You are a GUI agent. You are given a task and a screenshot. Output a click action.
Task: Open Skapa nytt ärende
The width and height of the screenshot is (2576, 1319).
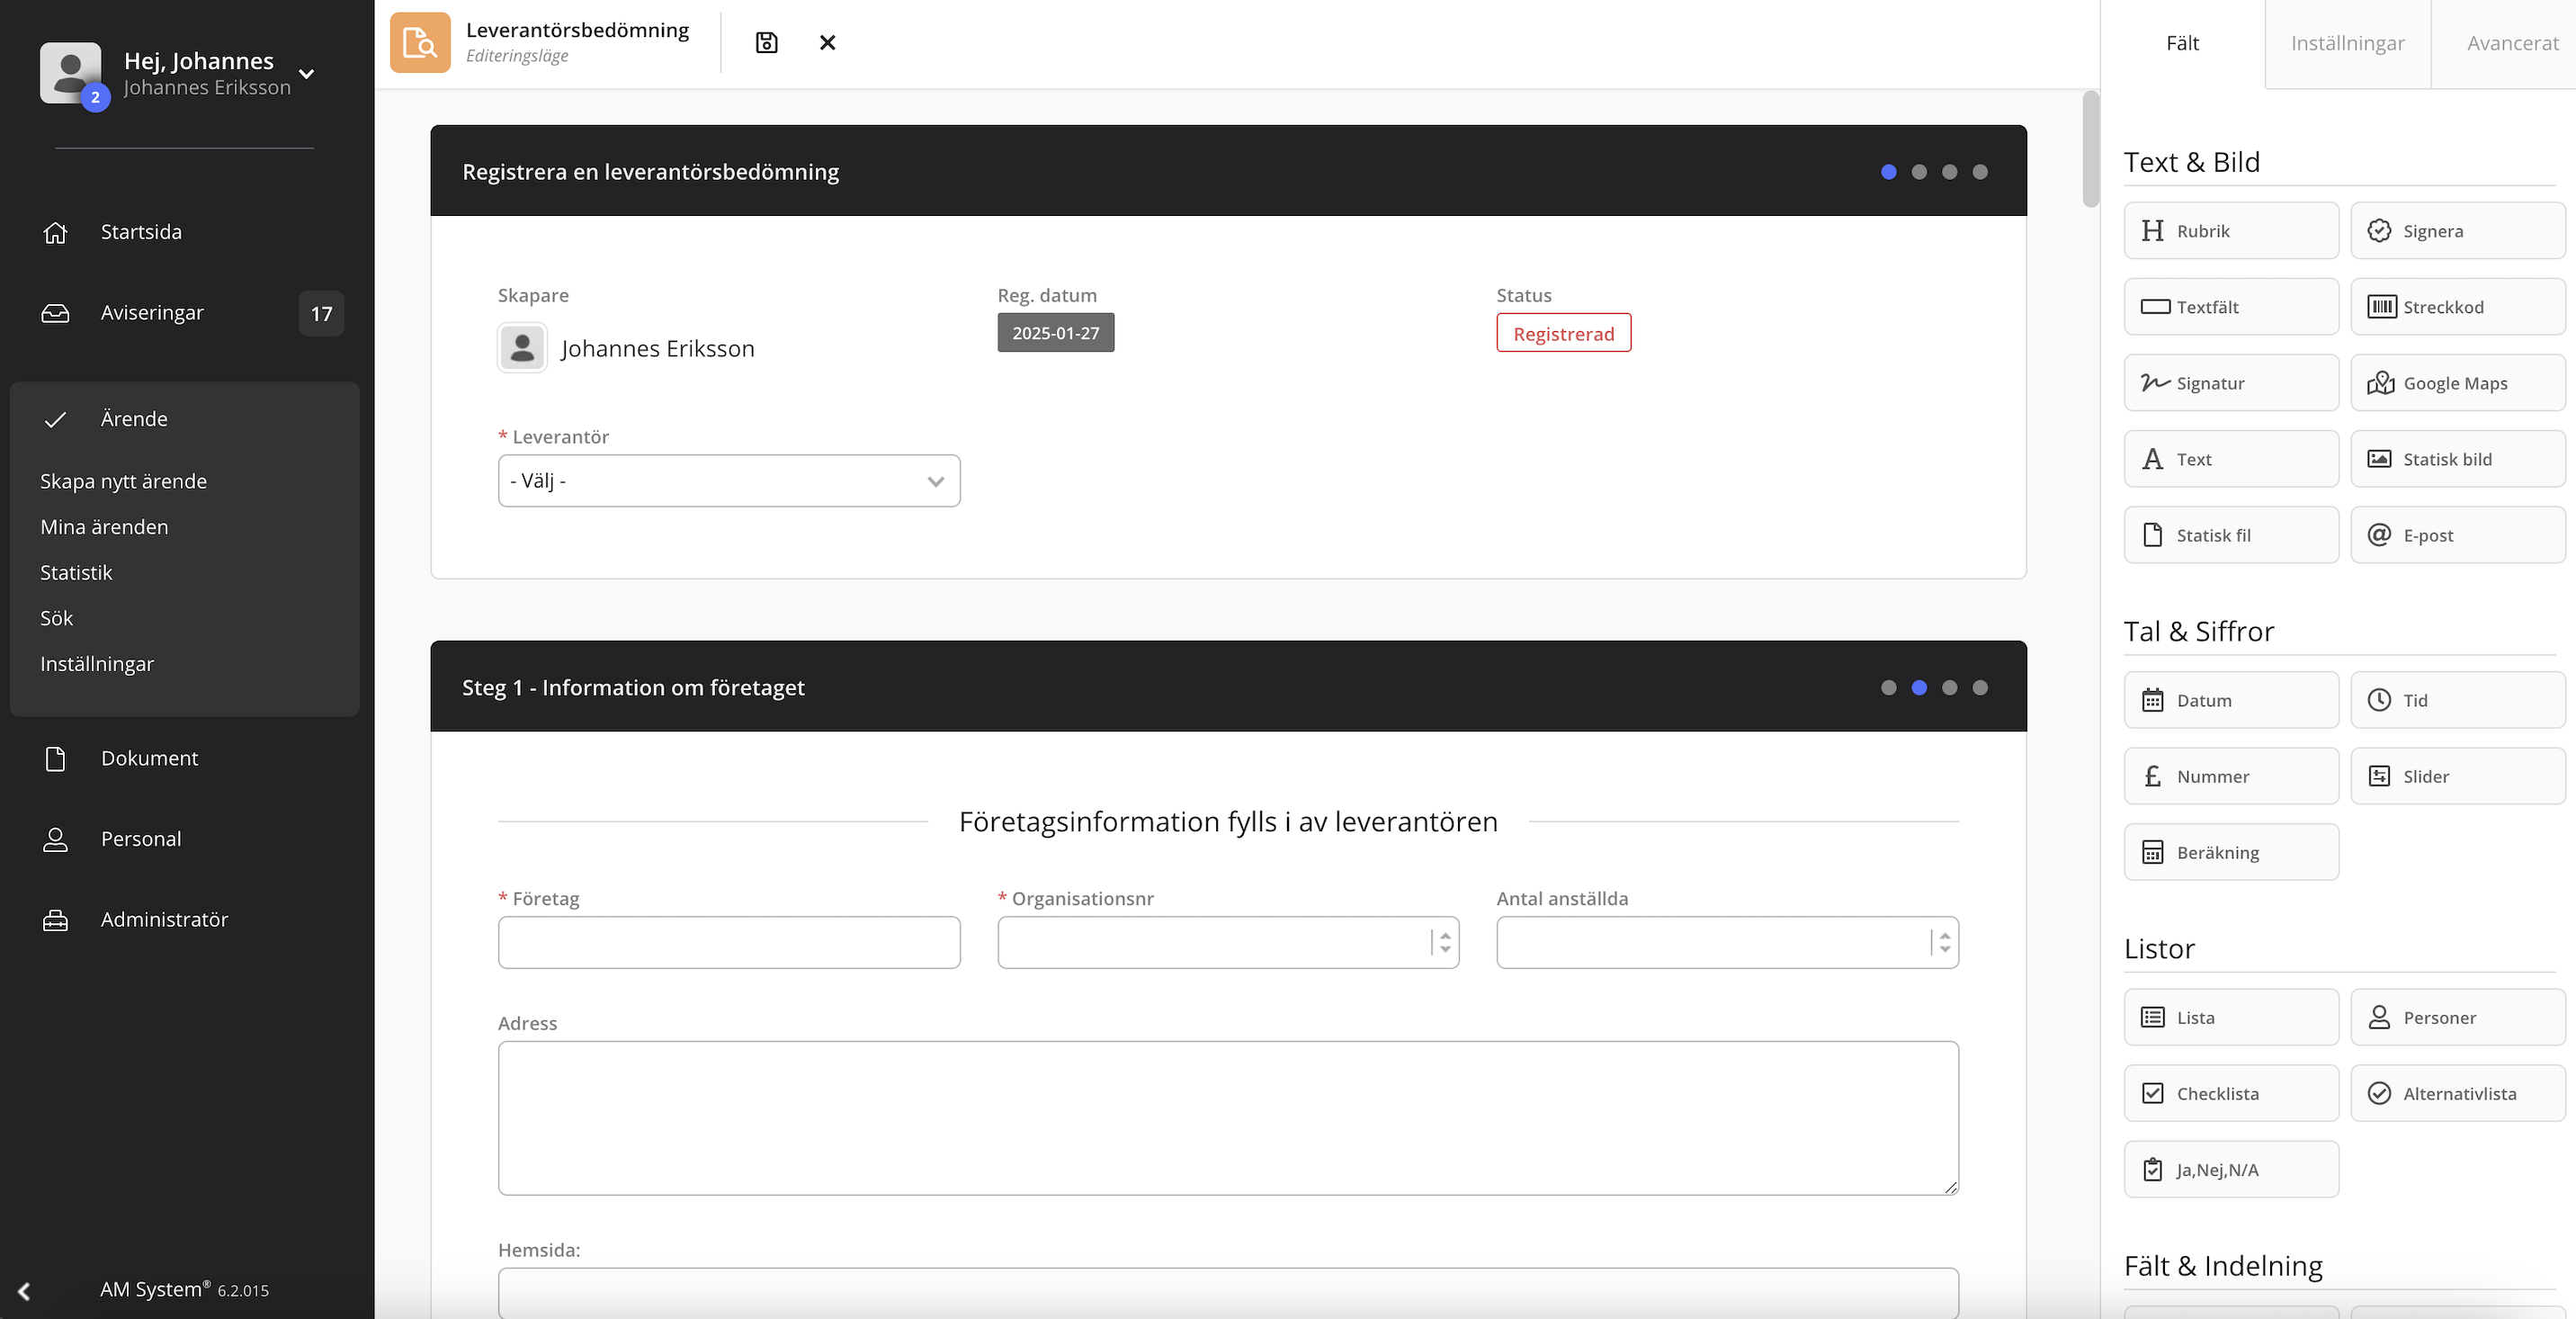click(x=123, y=480)
